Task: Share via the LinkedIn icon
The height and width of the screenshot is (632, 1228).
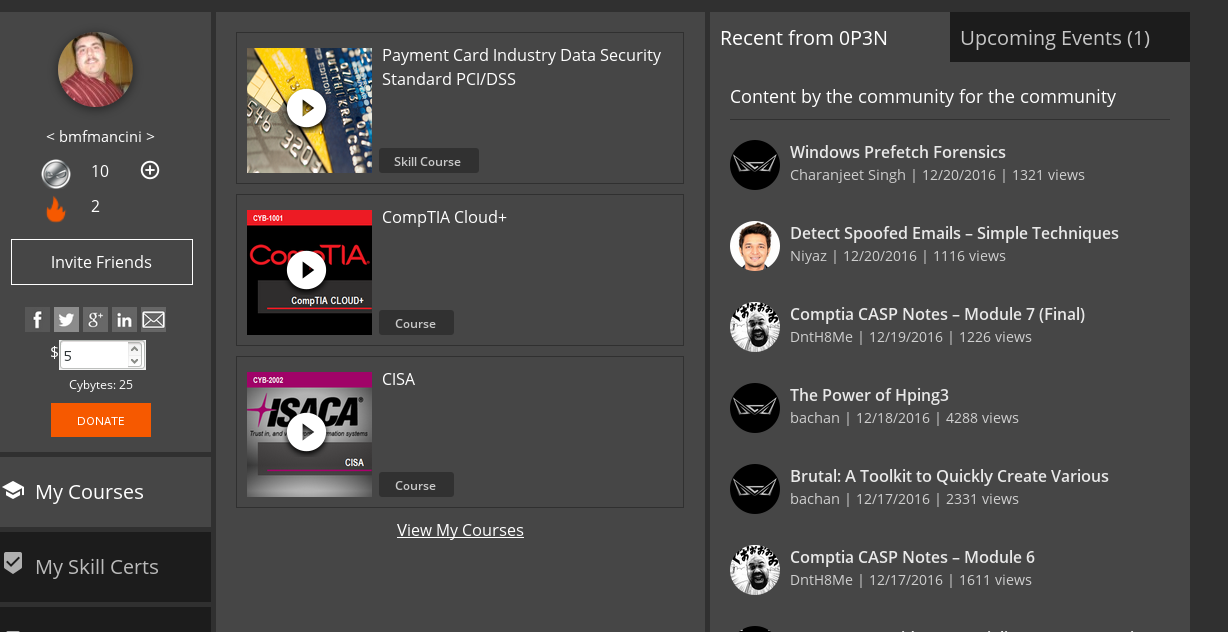Action: 124,320
